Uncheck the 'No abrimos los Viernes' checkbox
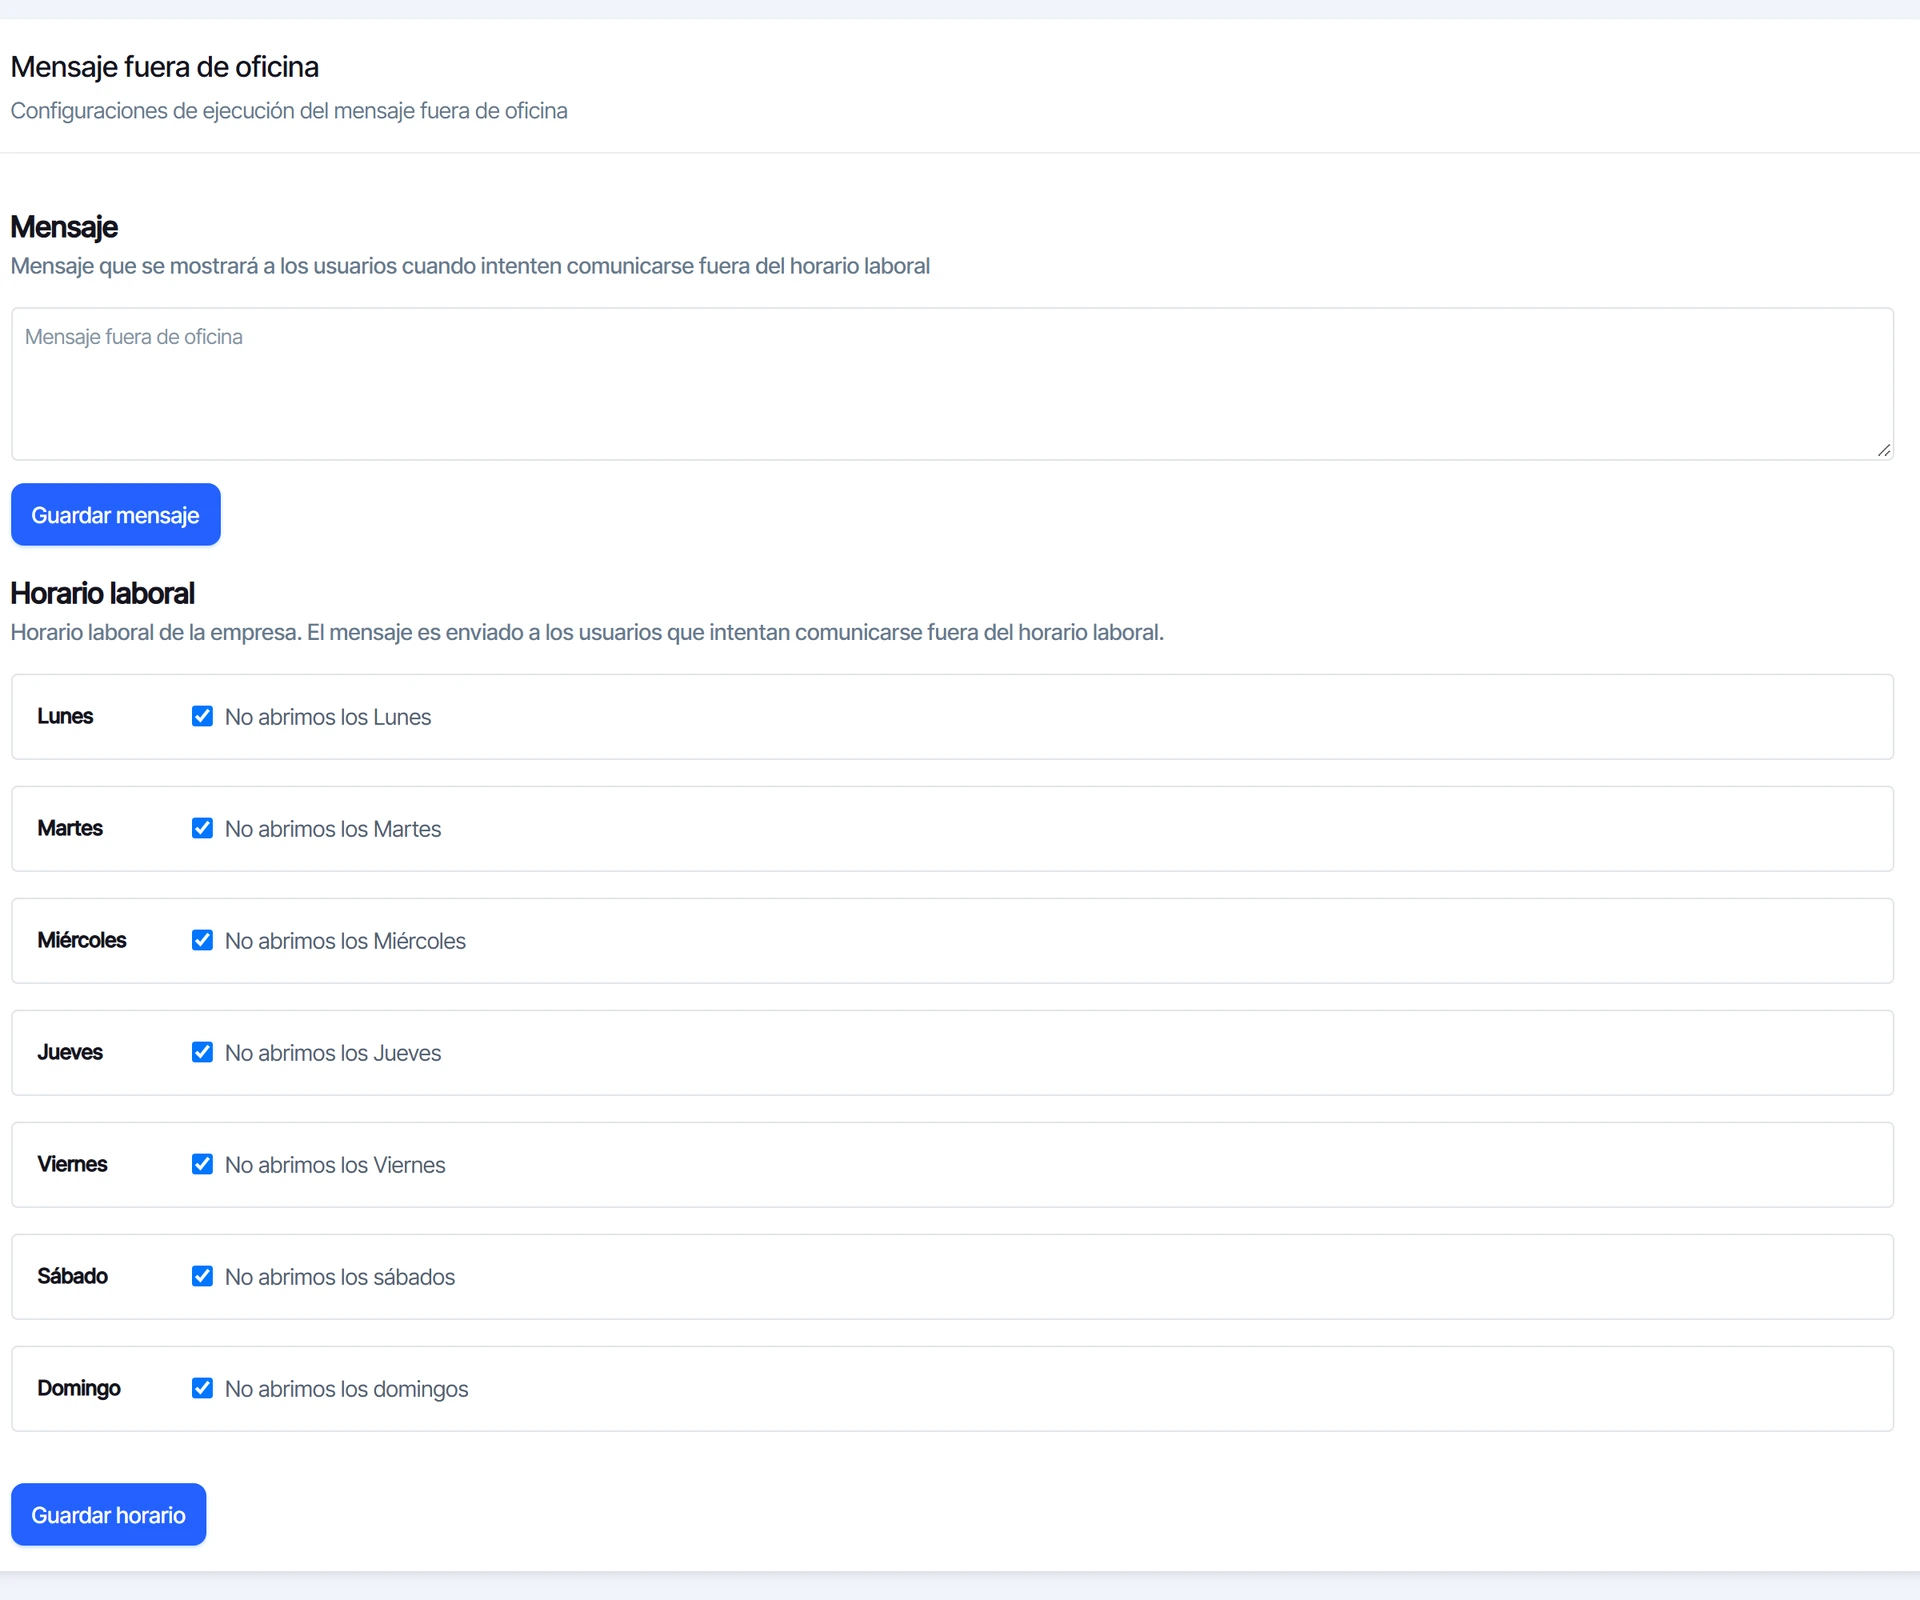The height and width of the screenshot is (1600, 1920). pyautogui.click(x=202, y=1164)
